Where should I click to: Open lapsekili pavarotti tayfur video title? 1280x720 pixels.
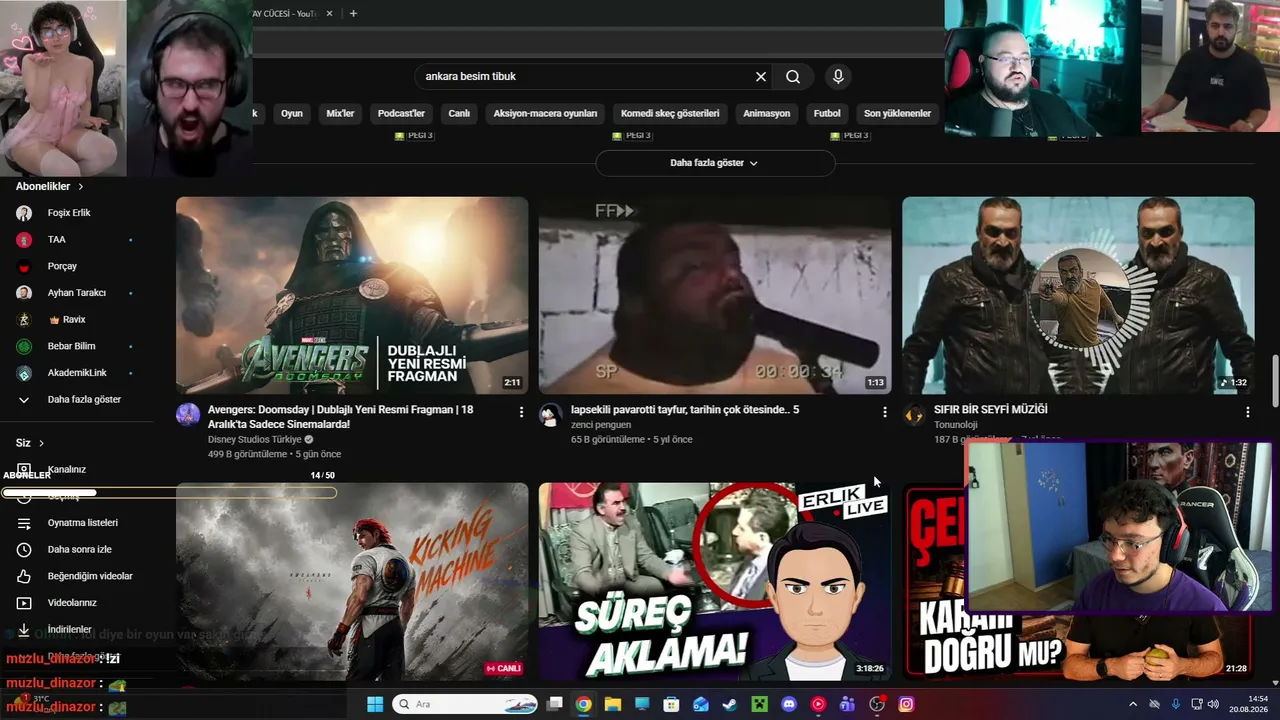(x=685, y=410)
